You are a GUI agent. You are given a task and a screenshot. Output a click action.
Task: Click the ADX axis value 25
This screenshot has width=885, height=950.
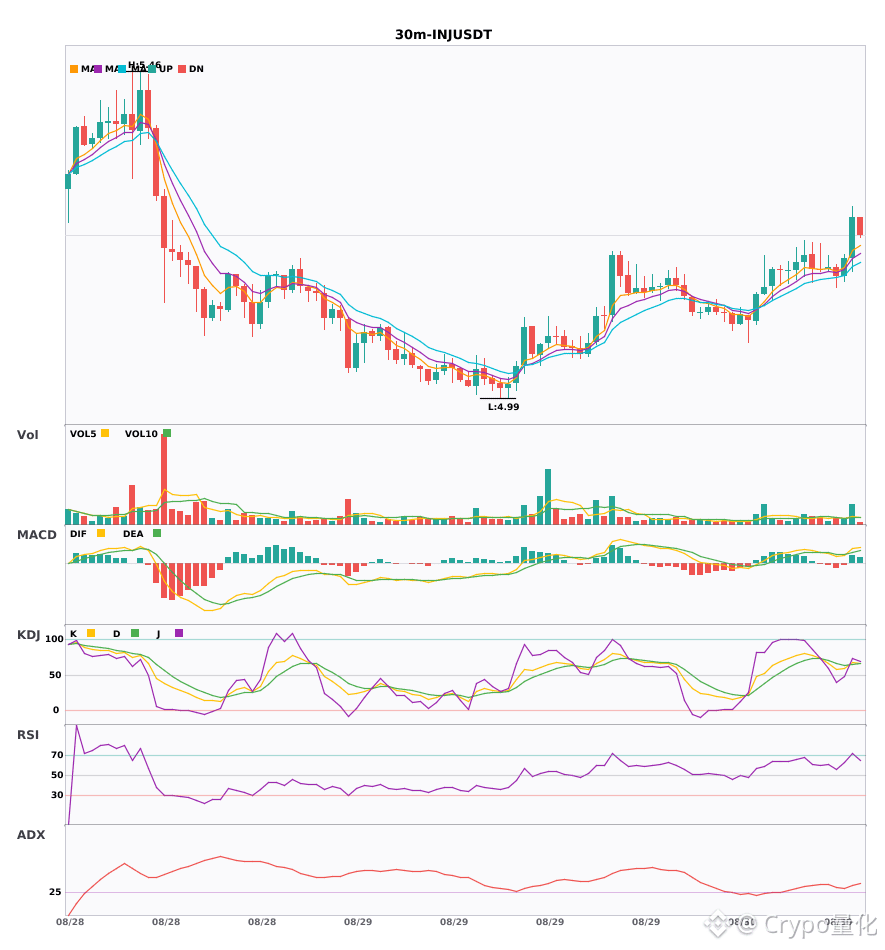tap(55, 892)
